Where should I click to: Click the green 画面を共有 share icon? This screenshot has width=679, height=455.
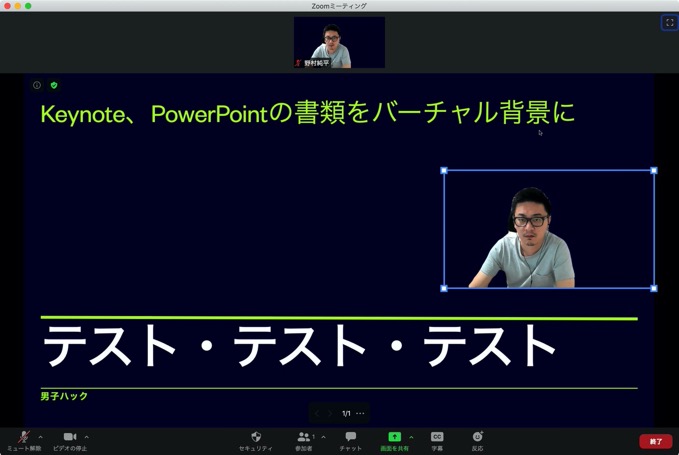pyautogui.click(x=394, y=436)
